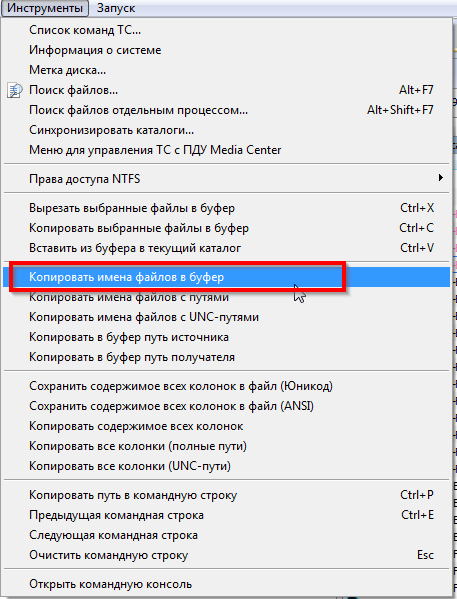The image size is (457, 599).
Task: Select Метка диска... menu item
Action: (x=226, y=70)
